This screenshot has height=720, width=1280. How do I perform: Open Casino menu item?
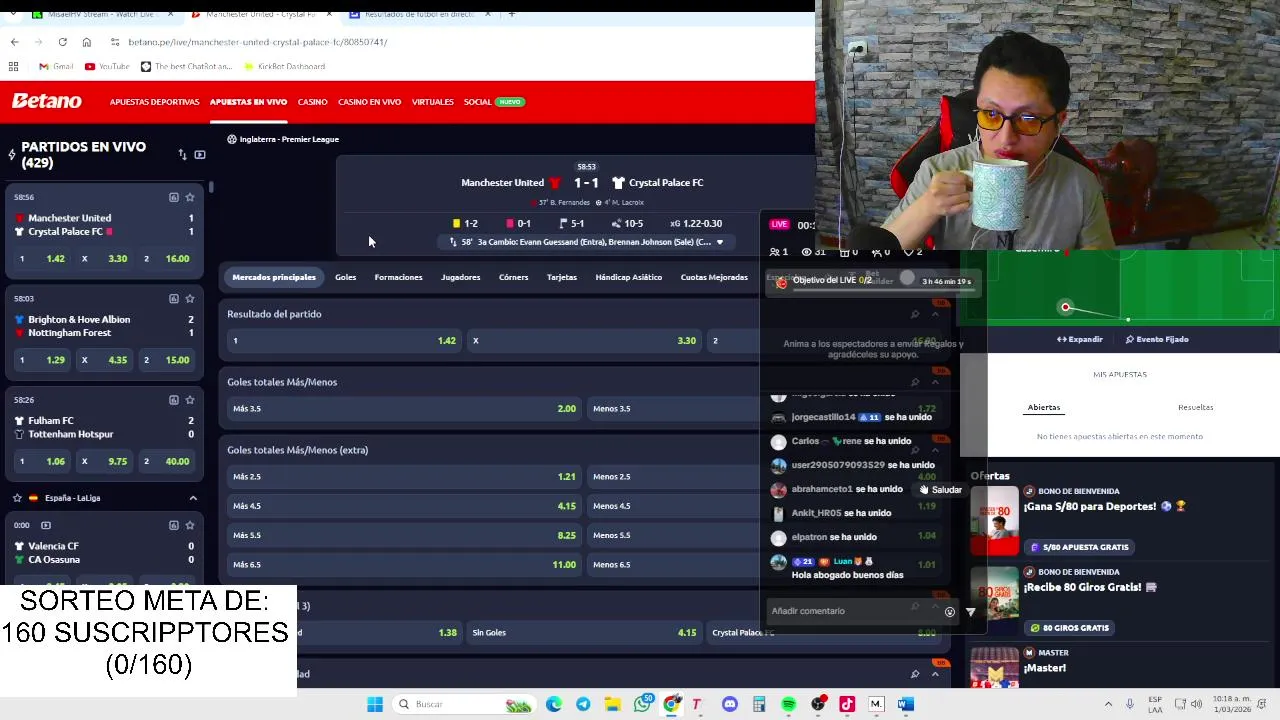pyautogui.click(x=312, y=102)
